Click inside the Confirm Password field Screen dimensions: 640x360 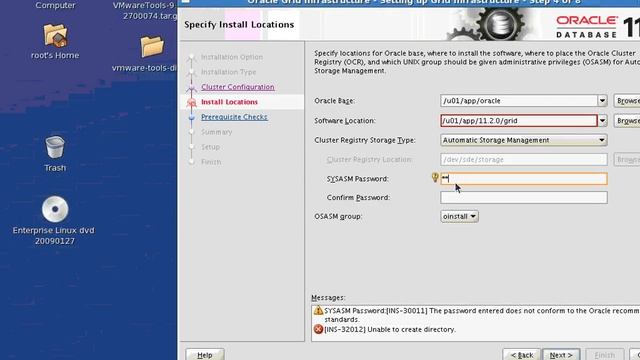coord(524,198)
